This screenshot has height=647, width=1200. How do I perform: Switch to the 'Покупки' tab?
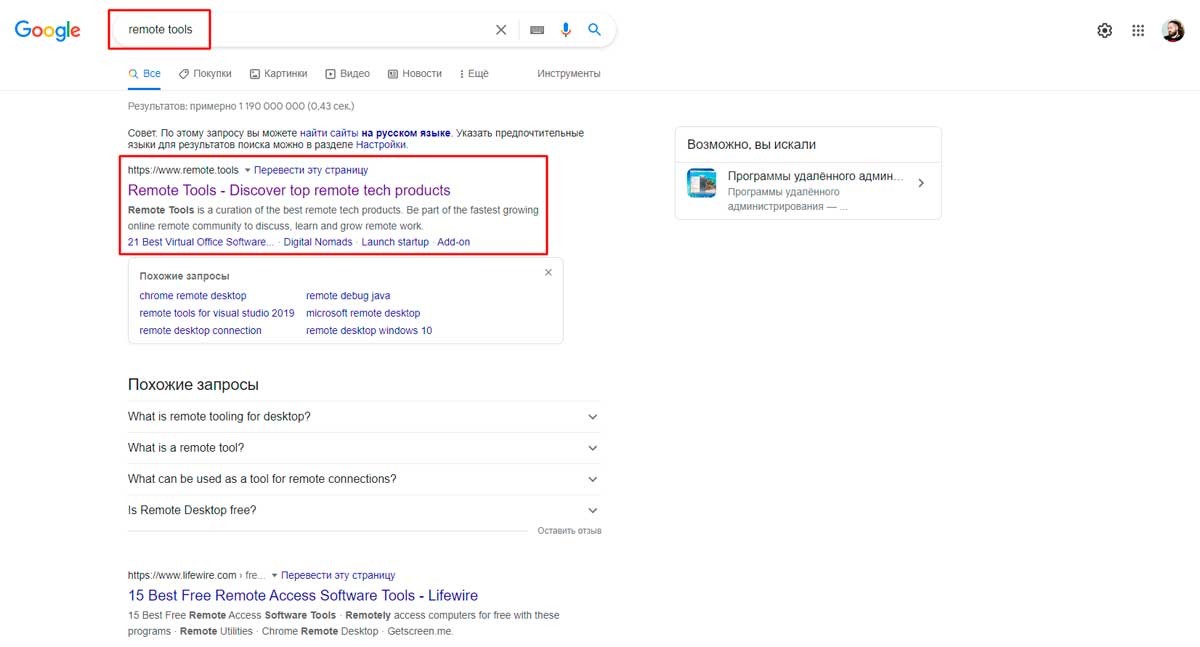(x=205, y=73)
